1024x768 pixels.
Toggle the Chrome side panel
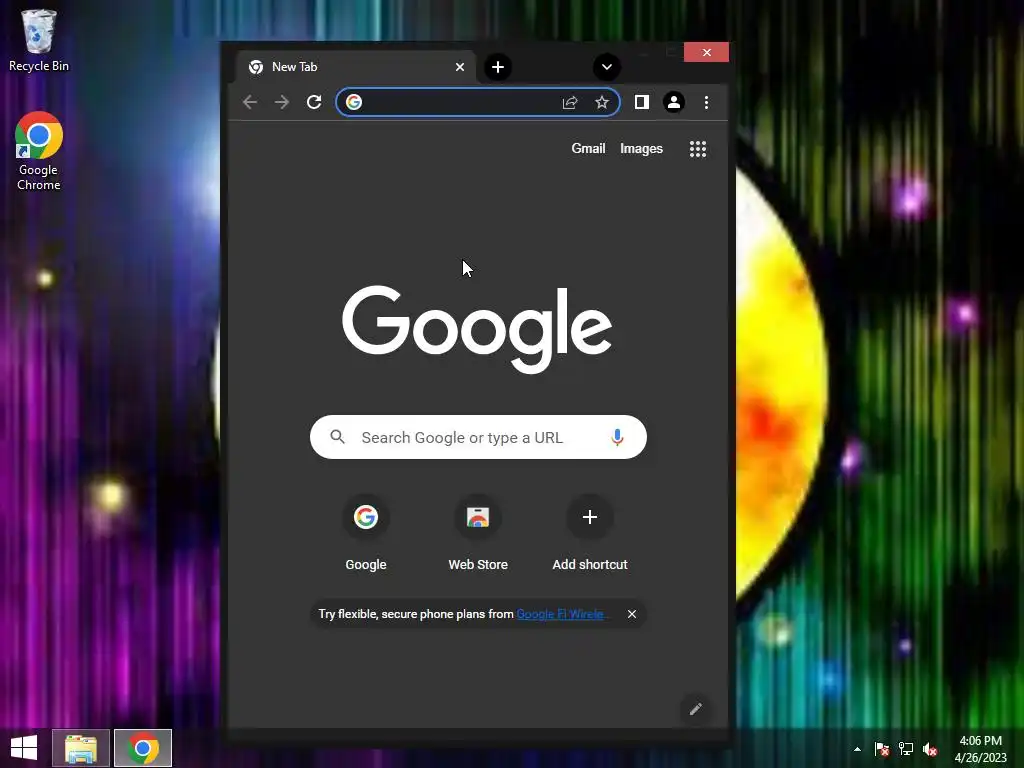641,103
